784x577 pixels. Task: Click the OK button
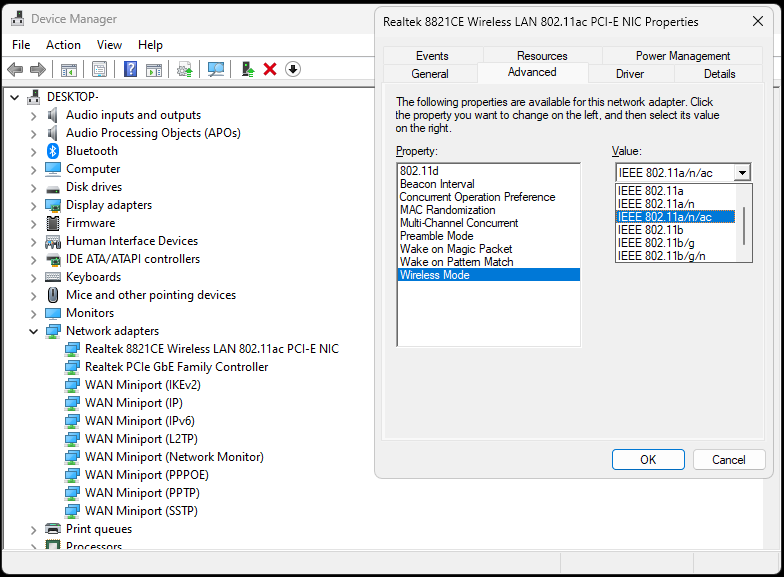(x=648, y=460)
